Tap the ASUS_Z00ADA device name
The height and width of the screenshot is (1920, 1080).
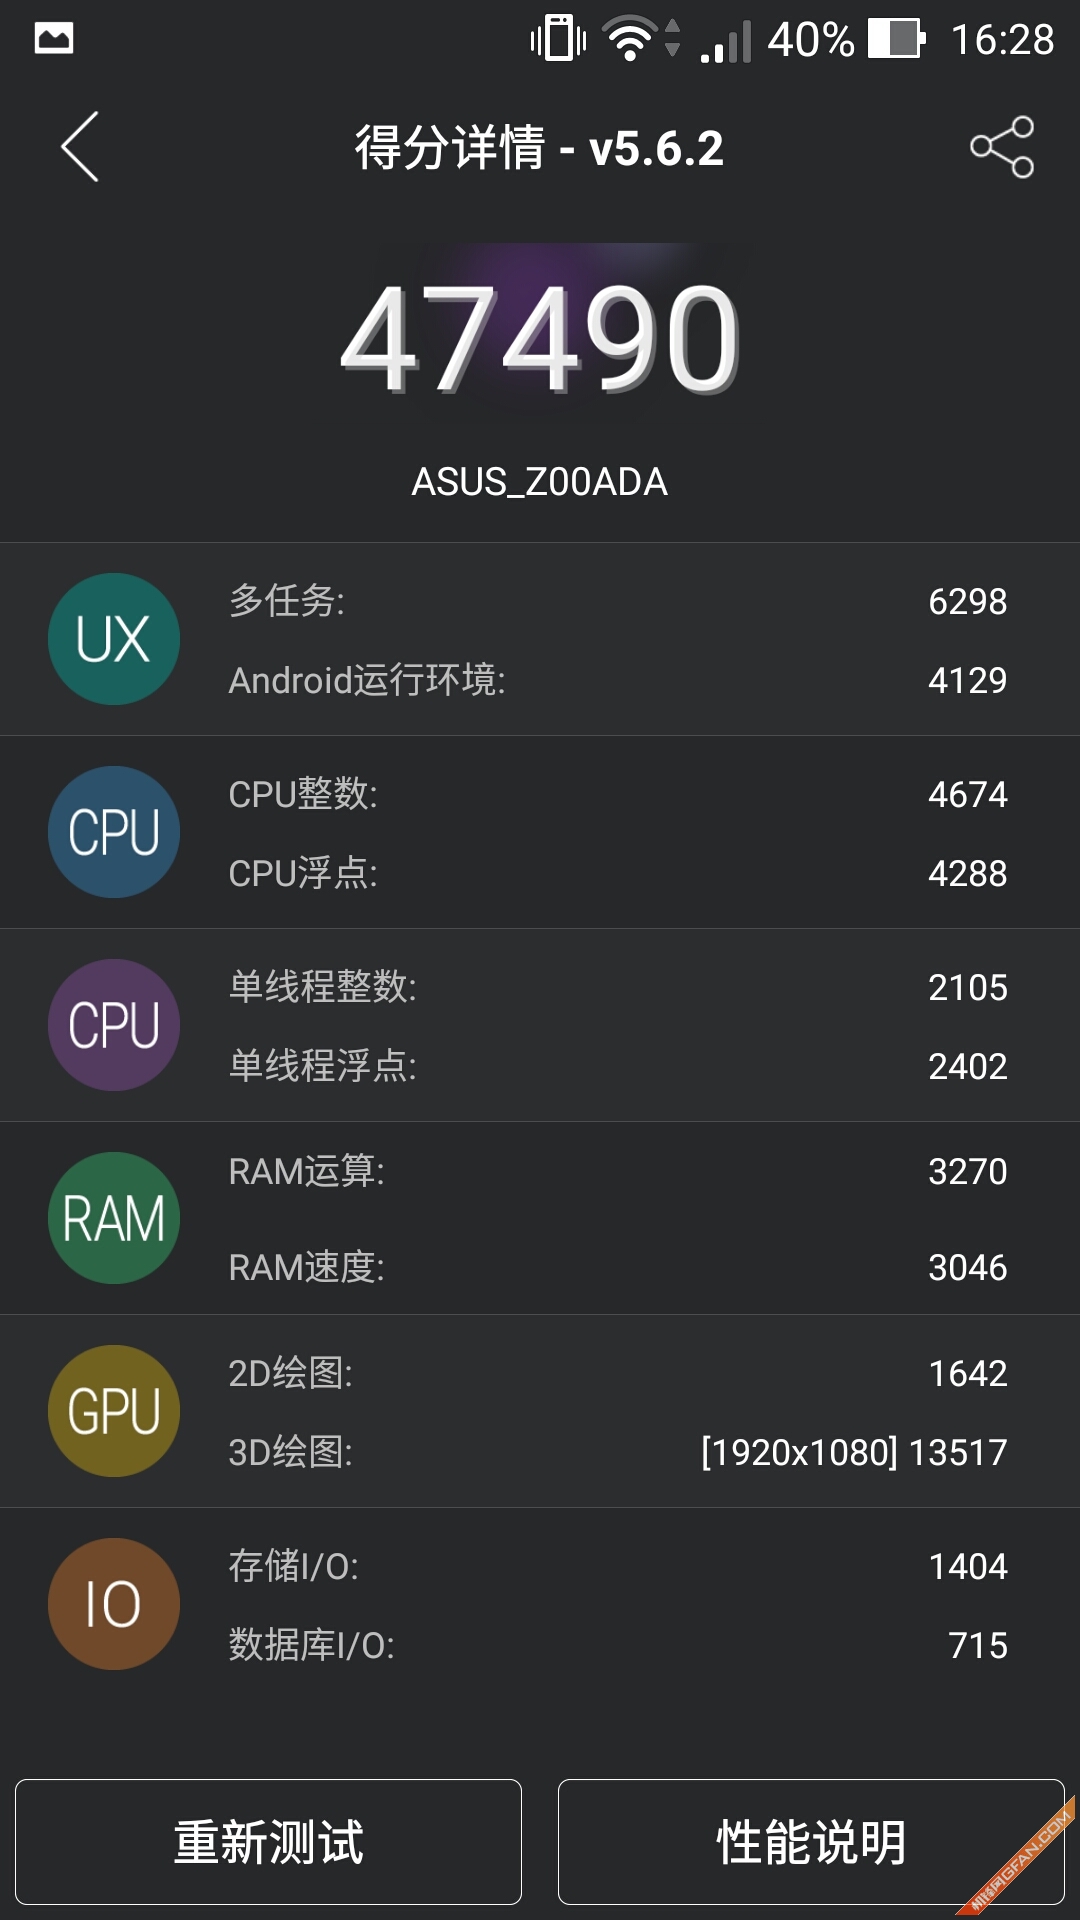point(540,482)
